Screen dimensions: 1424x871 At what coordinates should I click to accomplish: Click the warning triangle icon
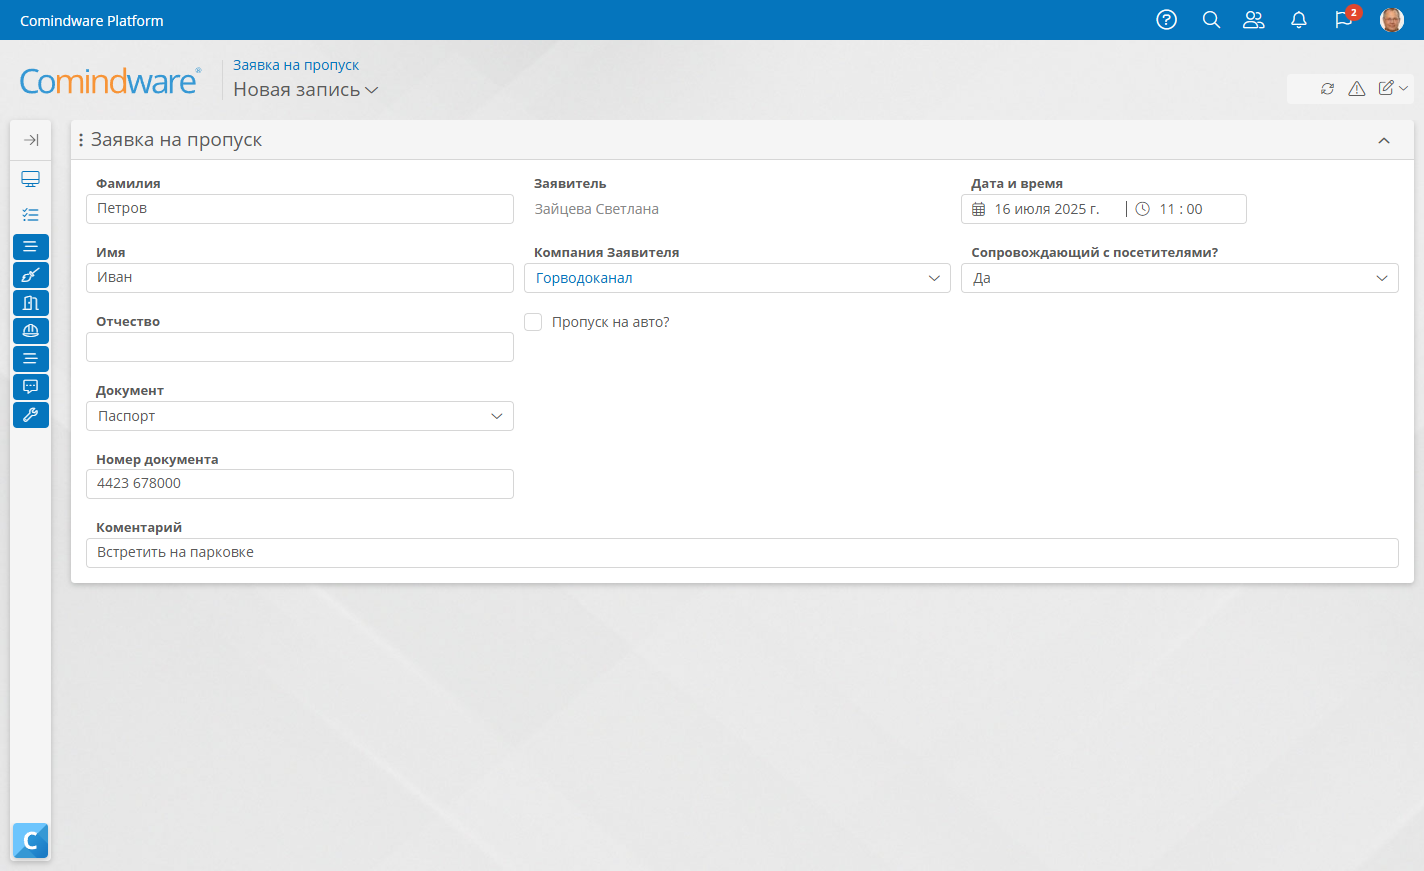pyautogui.click(x=1356, y=89)
